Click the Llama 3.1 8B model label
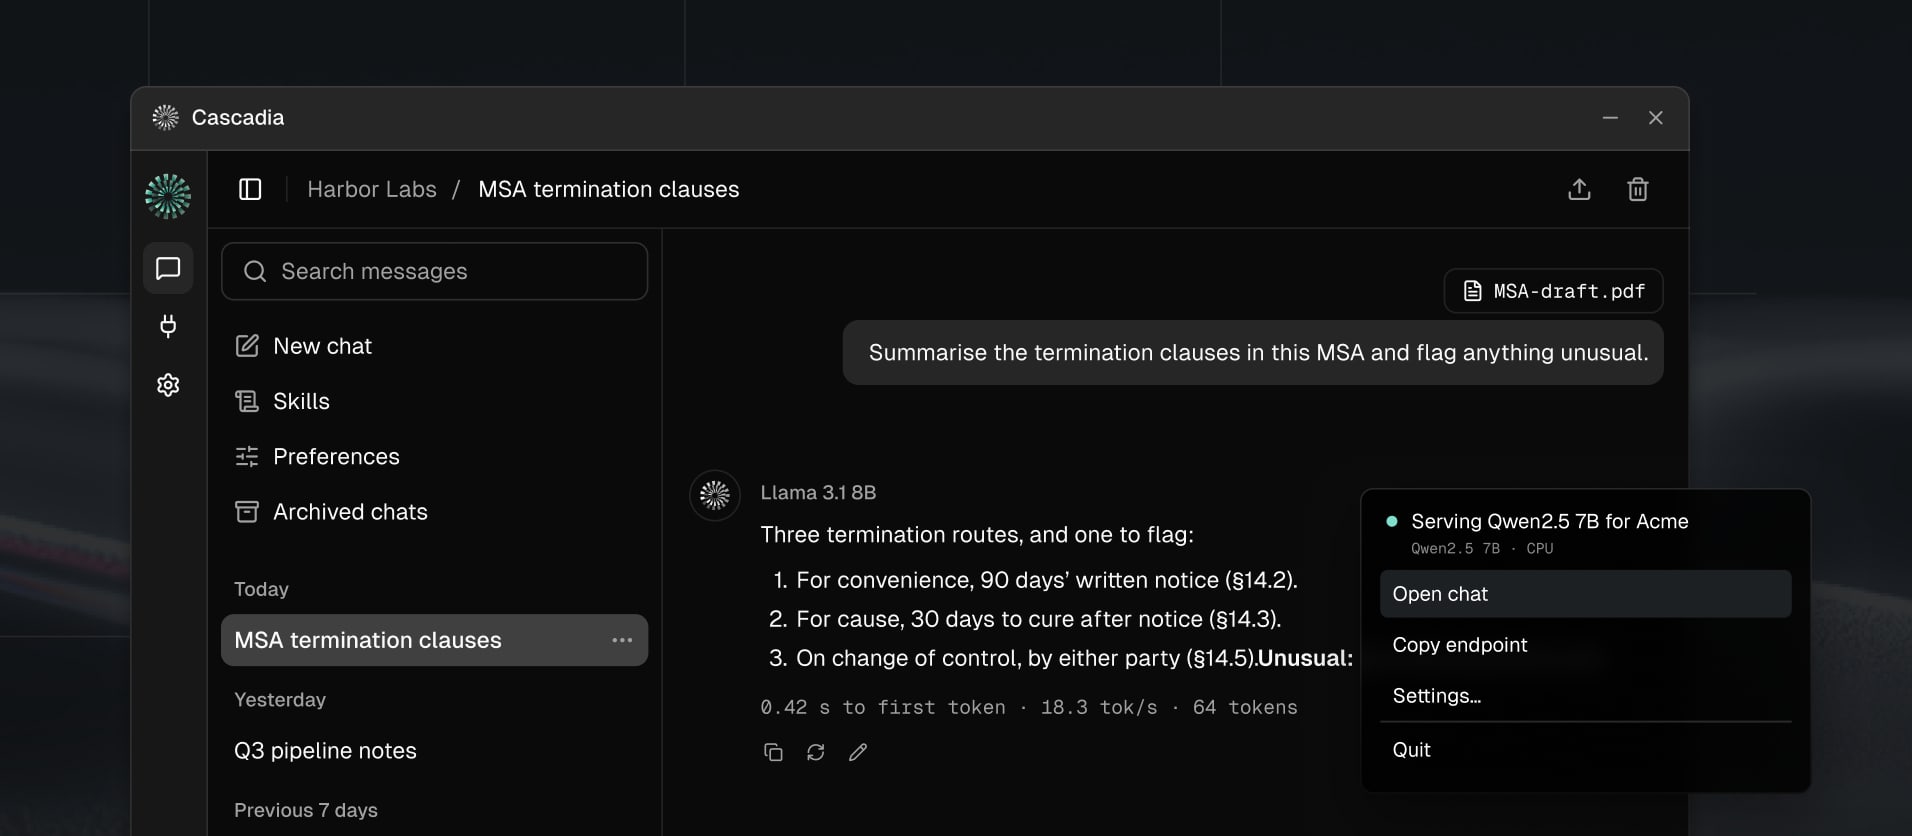The image size is (1912, 836). pos(818,492)
